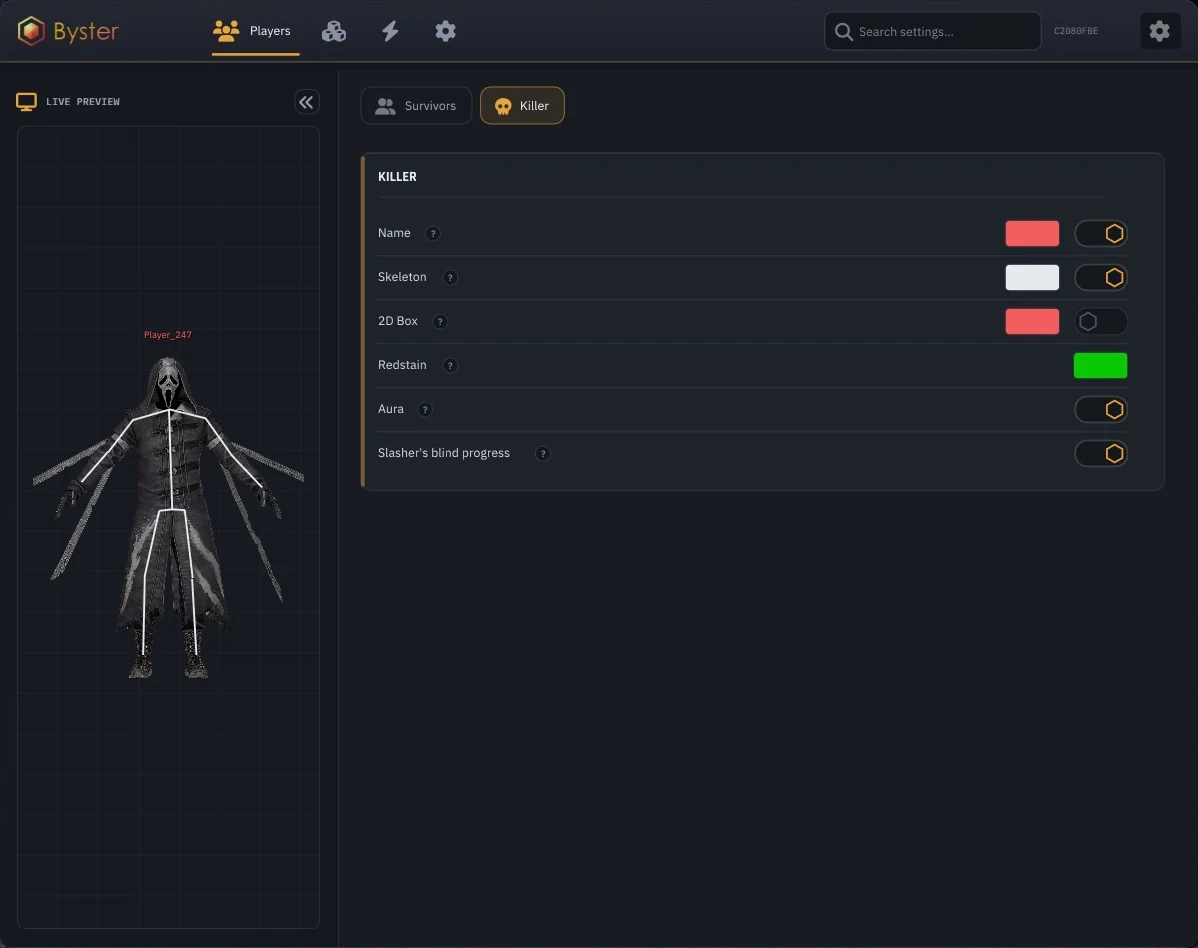
Task: Click the KILLER section heading
Action: pos(397,176)
